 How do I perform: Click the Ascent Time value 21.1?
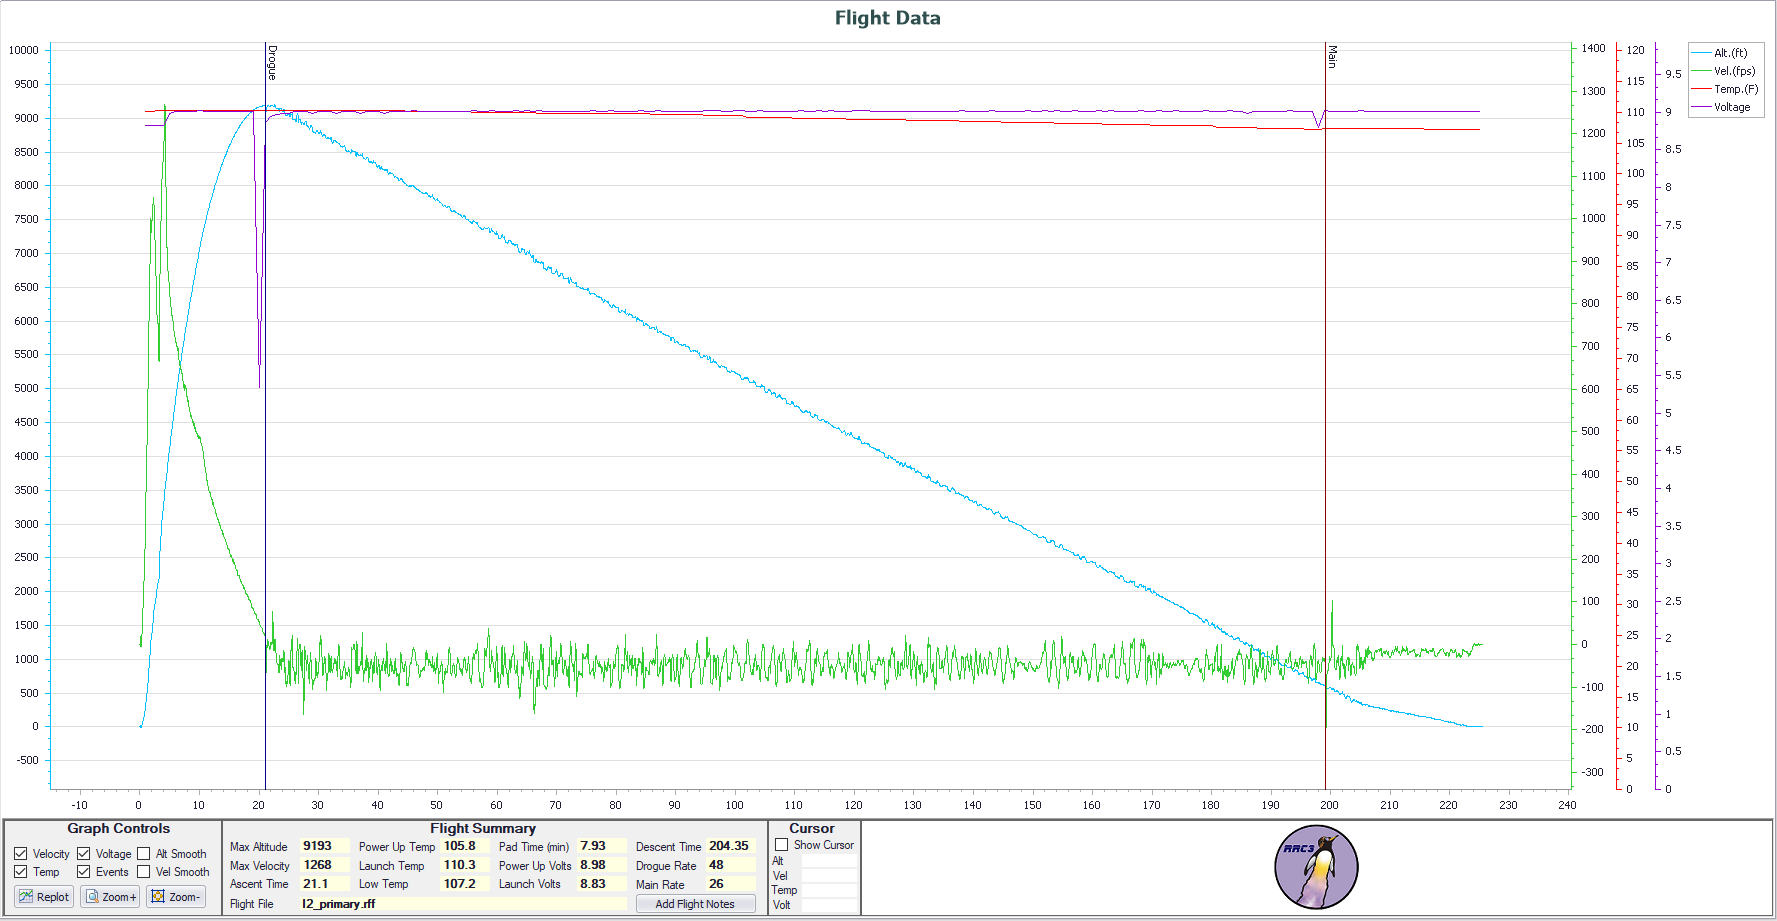(324, 884)
